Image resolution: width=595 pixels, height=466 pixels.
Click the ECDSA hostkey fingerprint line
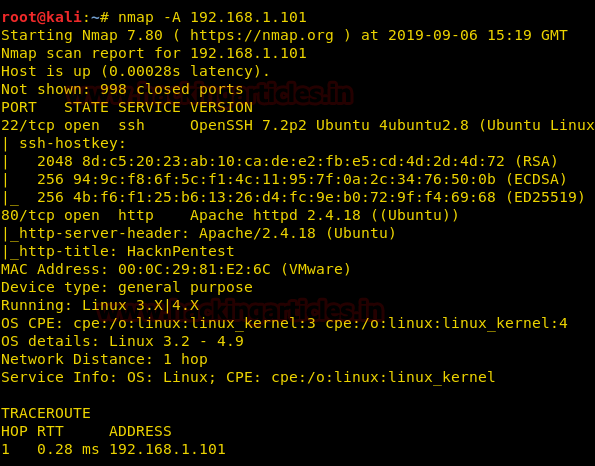(302, 179)
